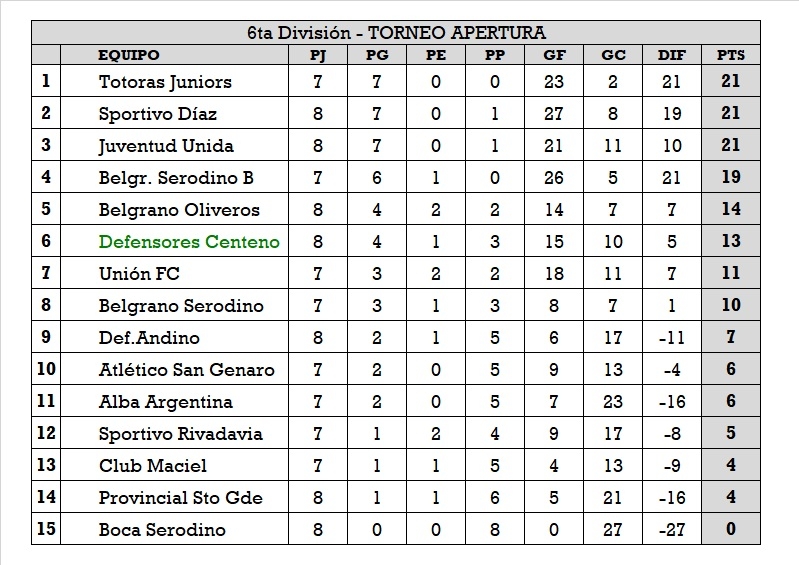Click the Unión FC team name

point(139,274)
